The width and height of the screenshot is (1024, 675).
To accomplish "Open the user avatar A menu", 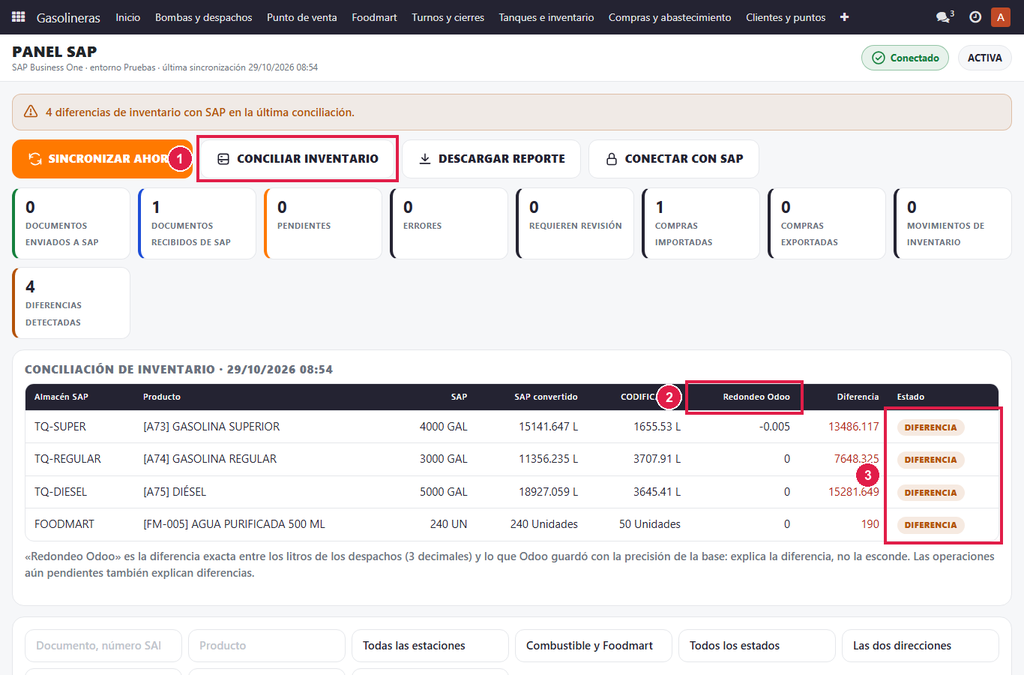I will point(1000,17).
